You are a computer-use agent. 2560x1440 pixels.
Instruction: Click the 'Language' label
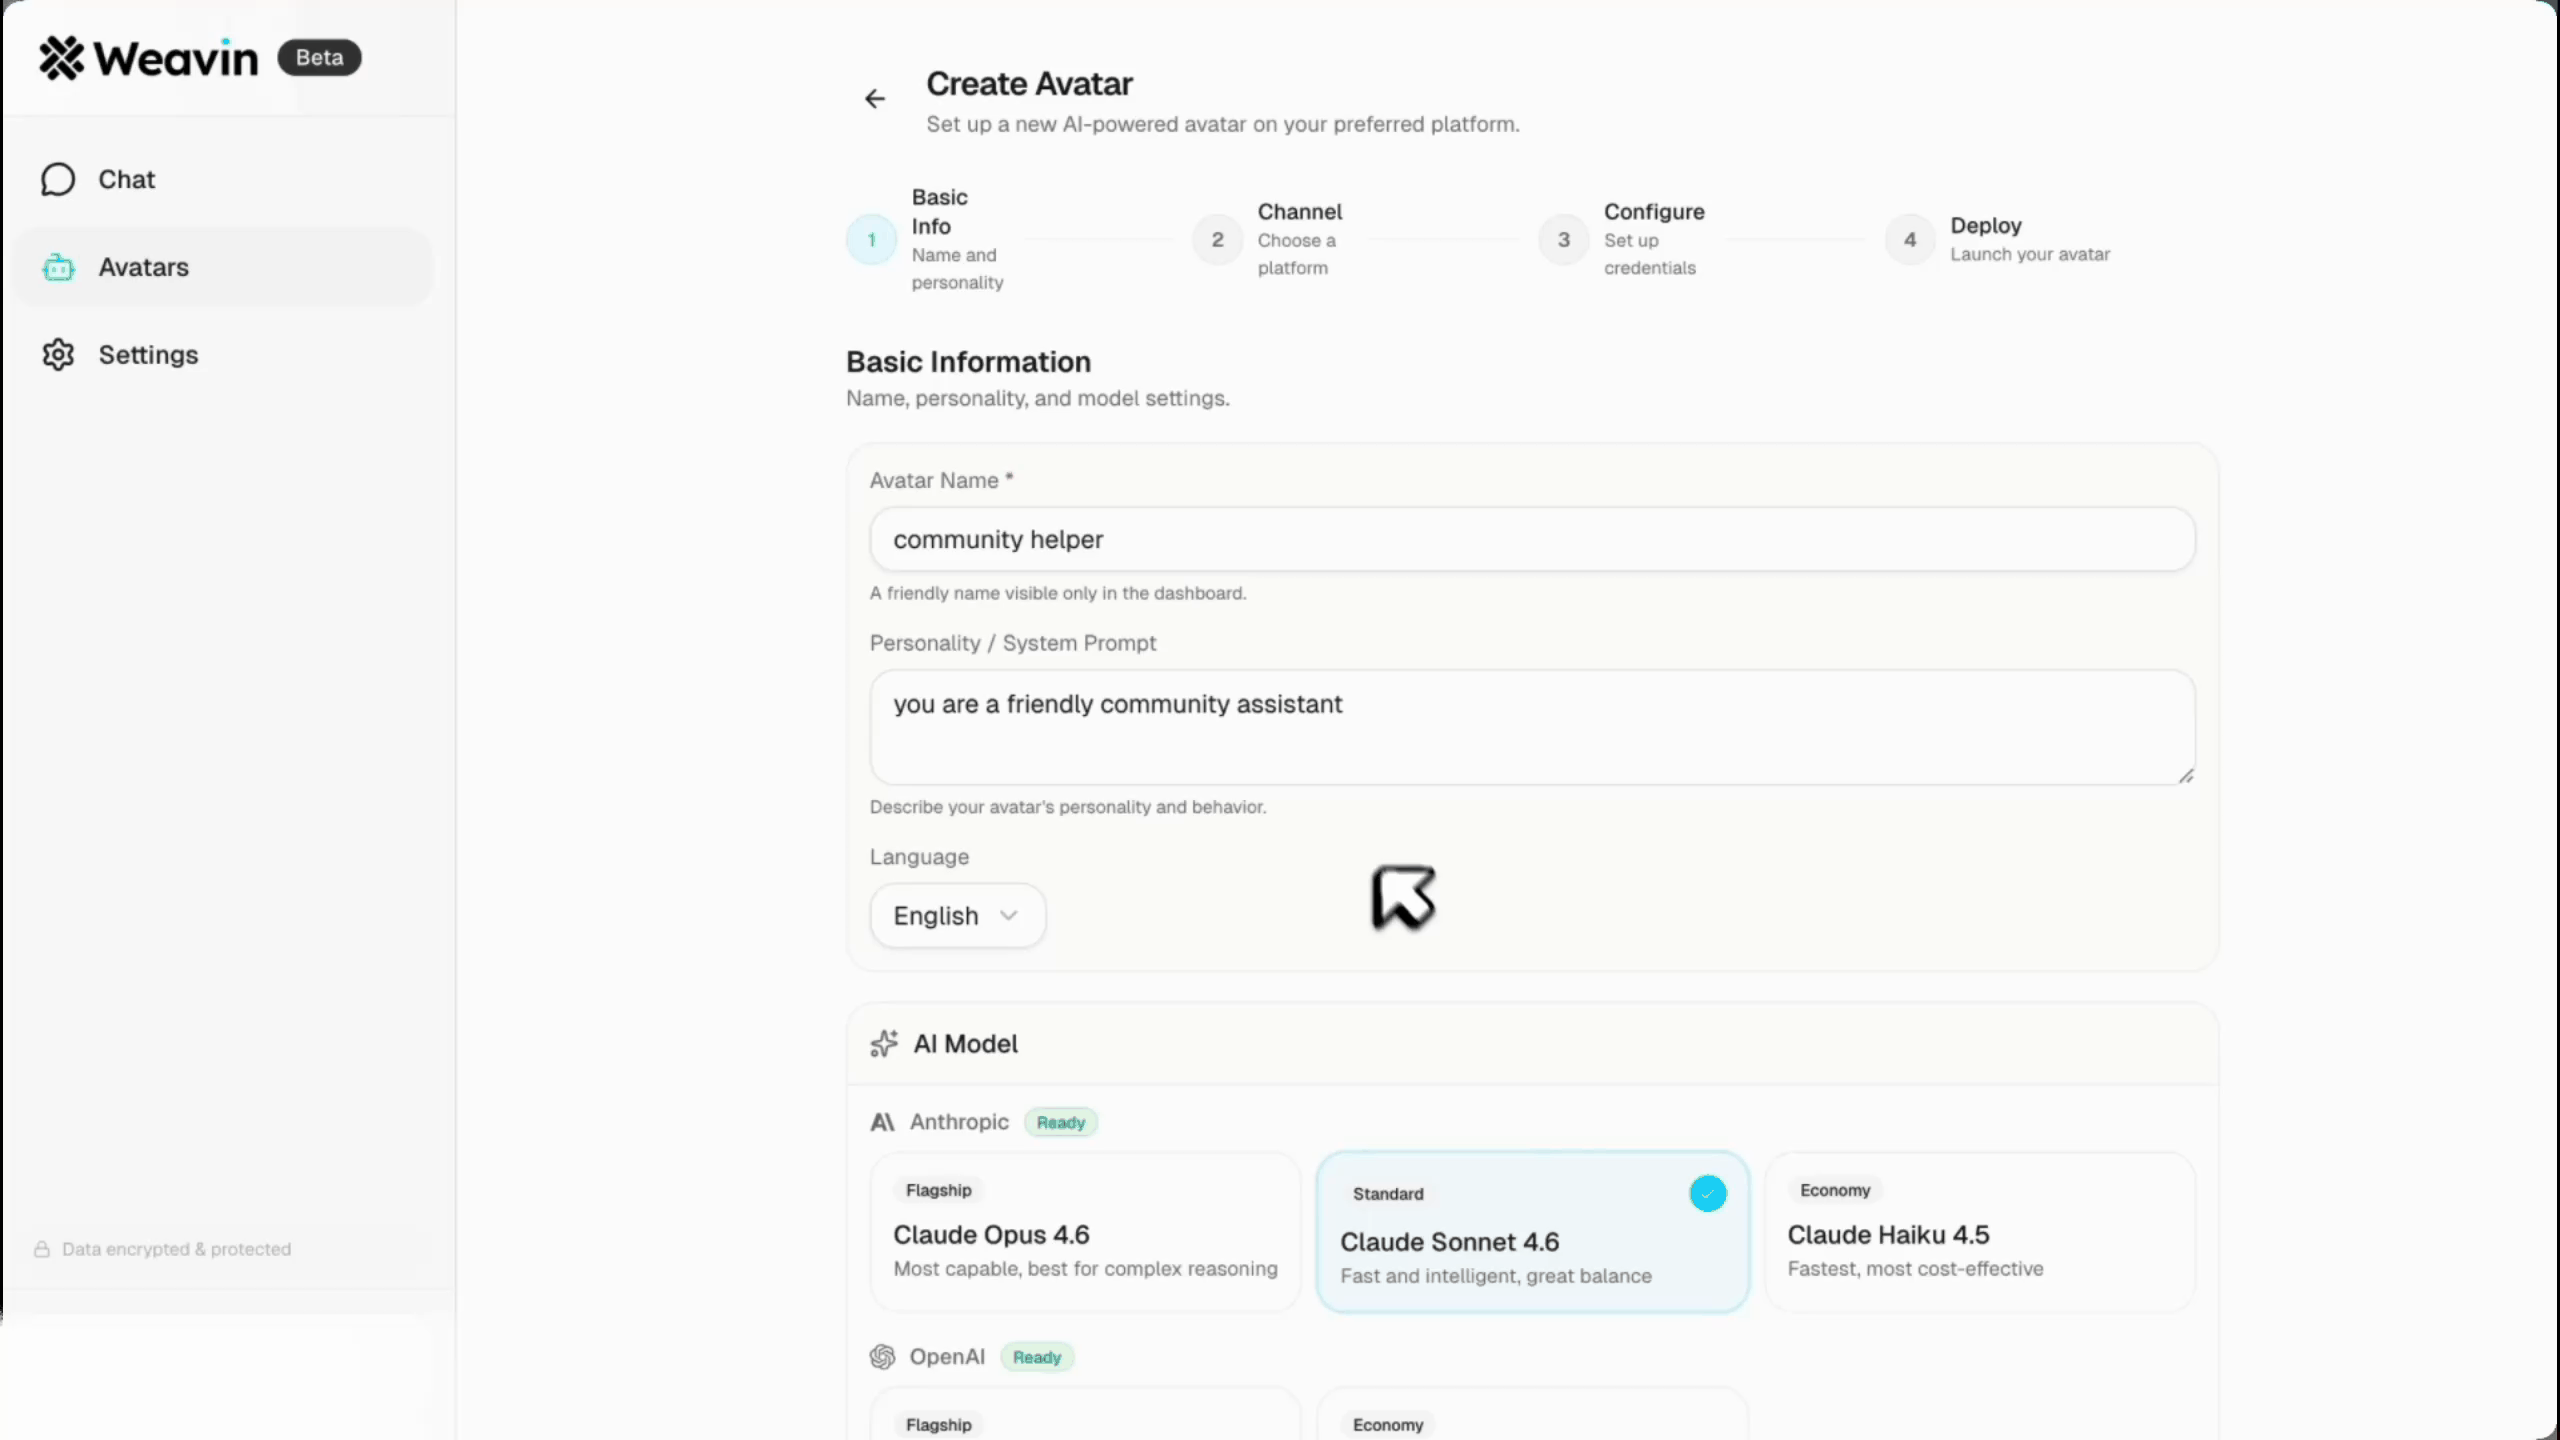pyautogui.click(x=919, y=857)
